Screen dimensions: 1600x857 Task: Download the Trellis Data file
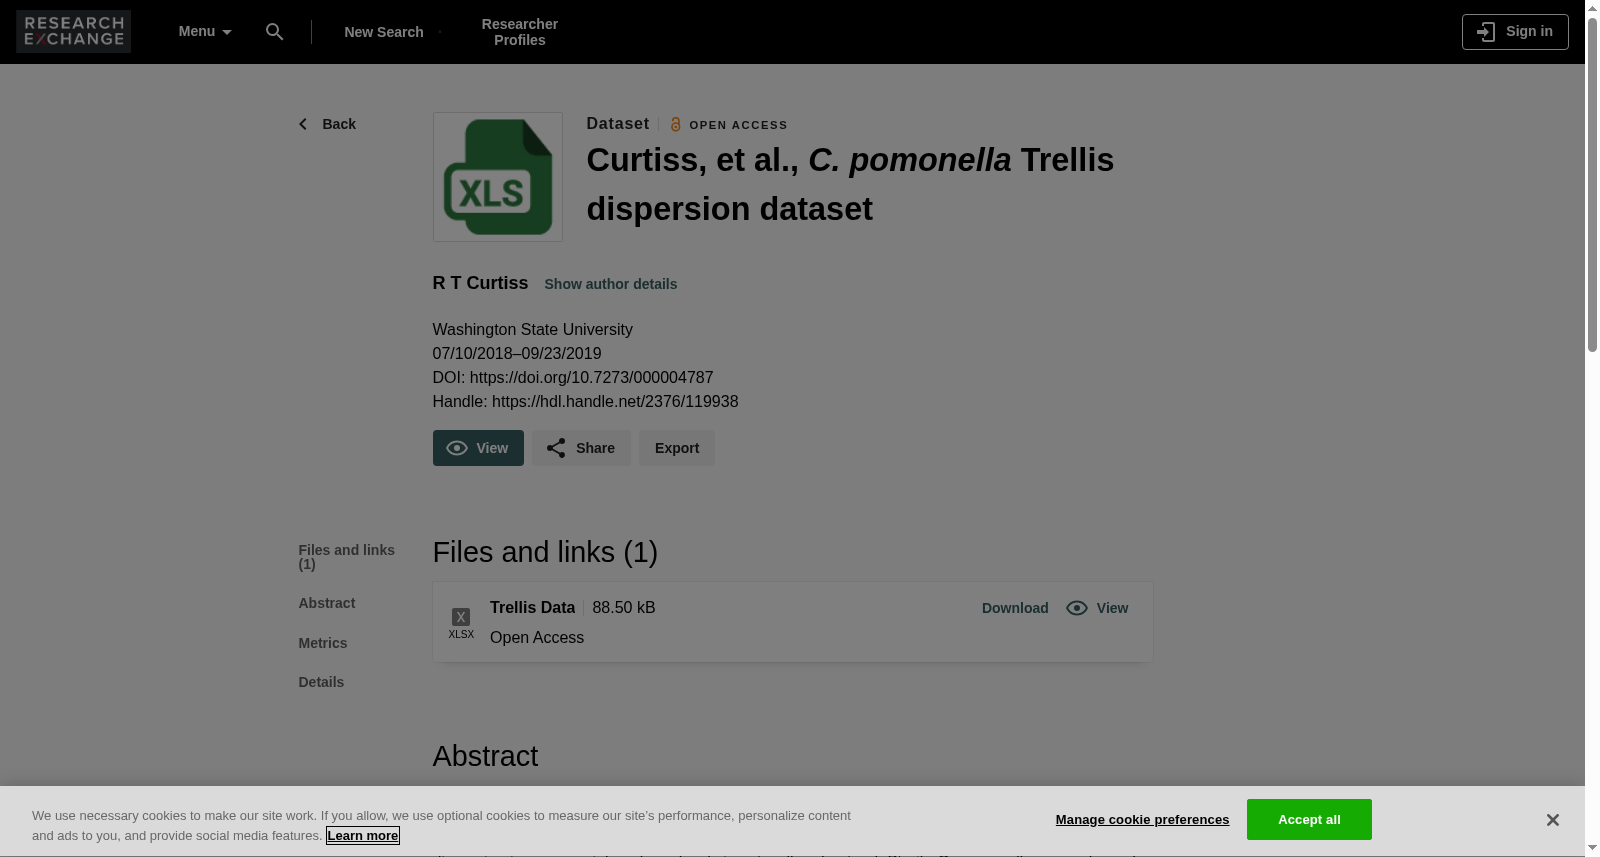1015,608
